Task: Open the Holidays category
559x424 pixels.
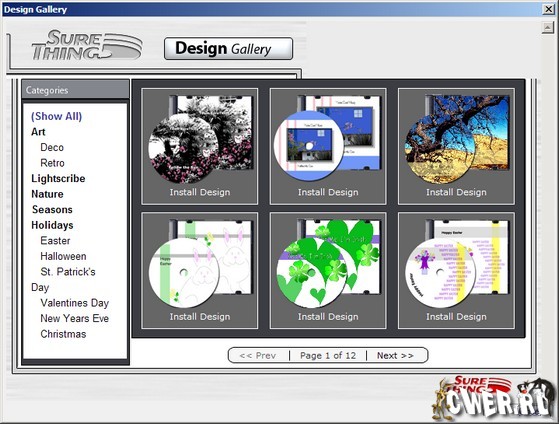Action: (52, 225)
